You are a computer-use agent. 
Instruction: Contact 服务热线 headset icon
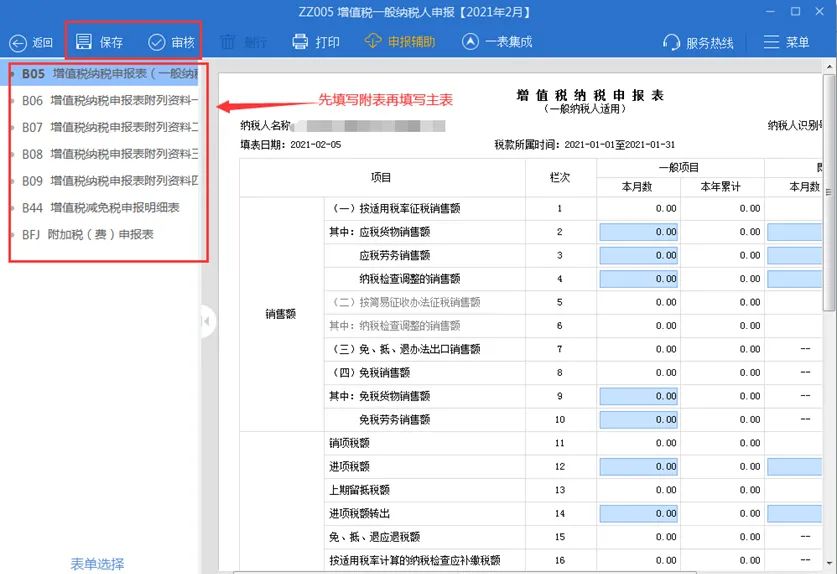click(671, 42)
